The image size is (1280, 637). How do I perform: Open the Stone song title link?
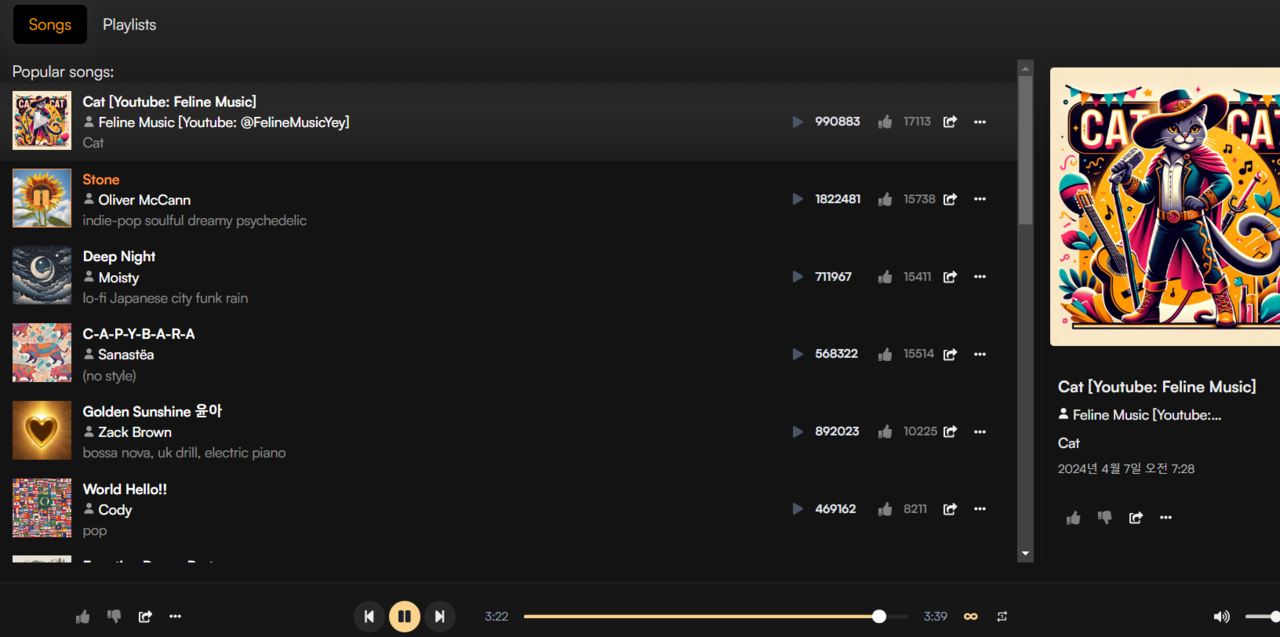tap(101, 180)
